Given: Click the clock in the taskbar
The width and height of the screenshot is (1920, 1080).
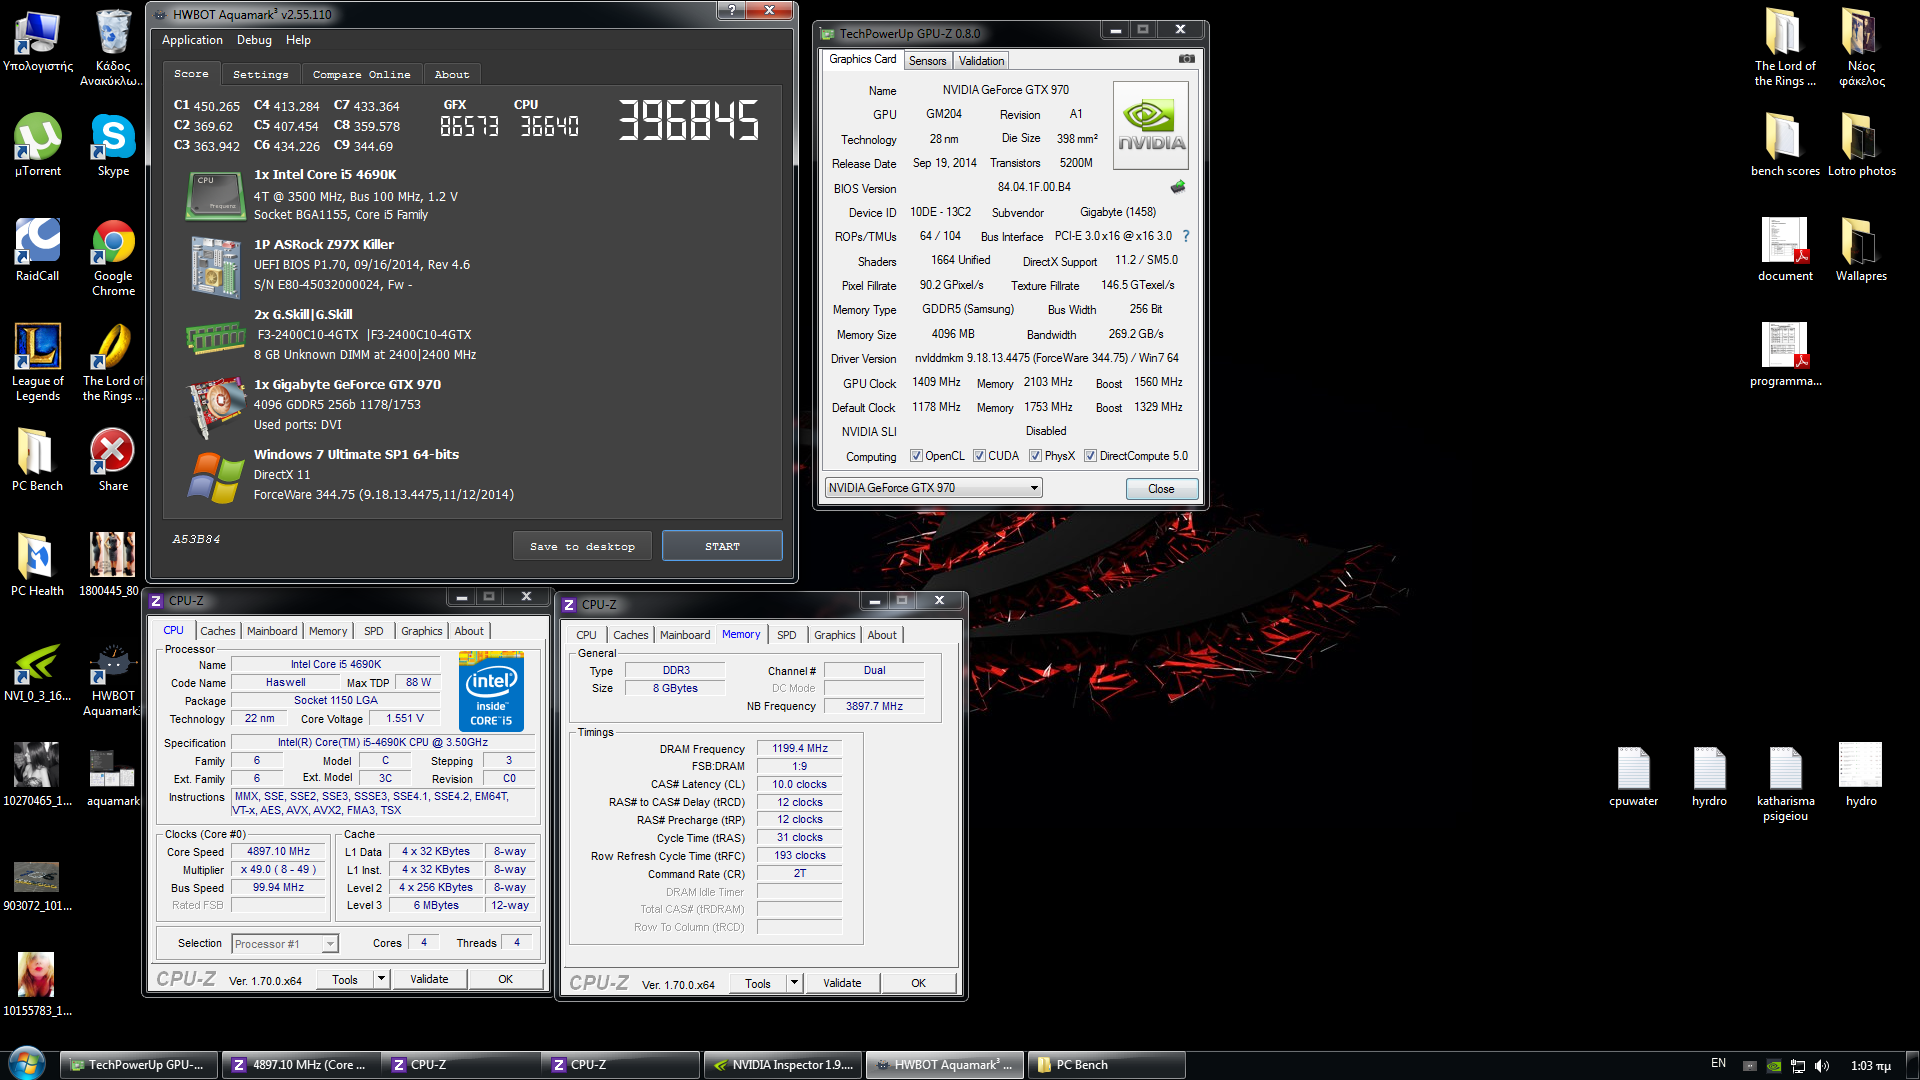Looking at the screenshot, I should pos(1870,1066).
